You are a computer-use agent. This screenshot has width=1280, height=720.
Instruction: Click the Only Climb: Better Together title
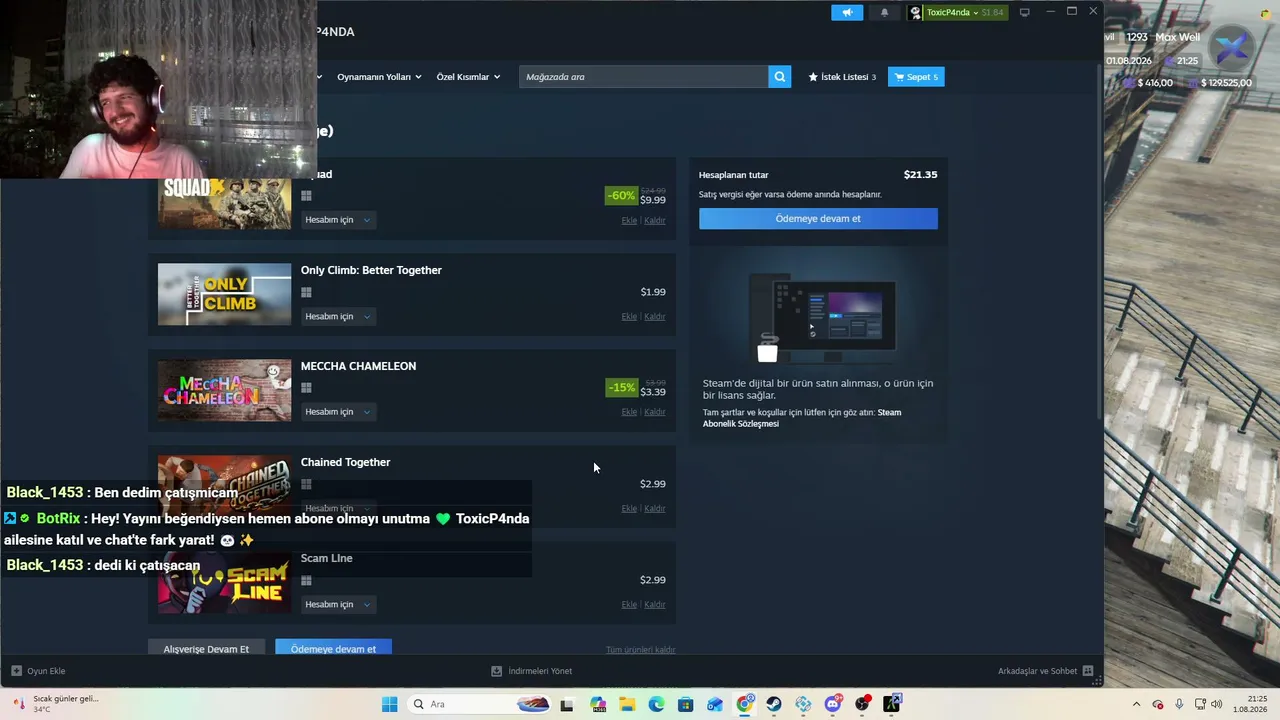371,270
